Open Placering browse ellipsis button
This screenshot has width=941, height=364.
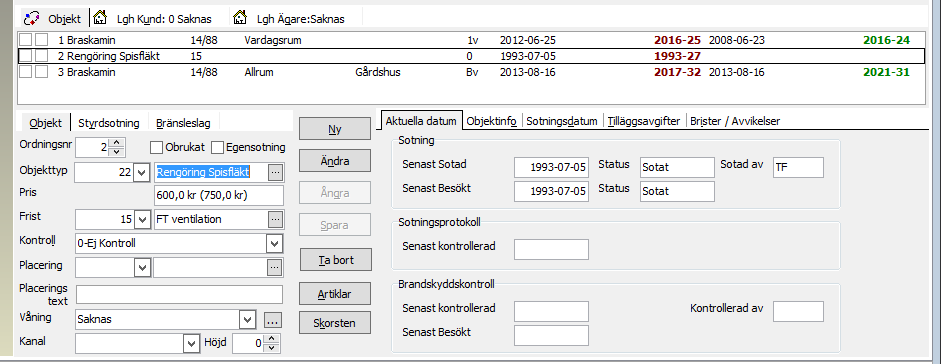point(275,267)
